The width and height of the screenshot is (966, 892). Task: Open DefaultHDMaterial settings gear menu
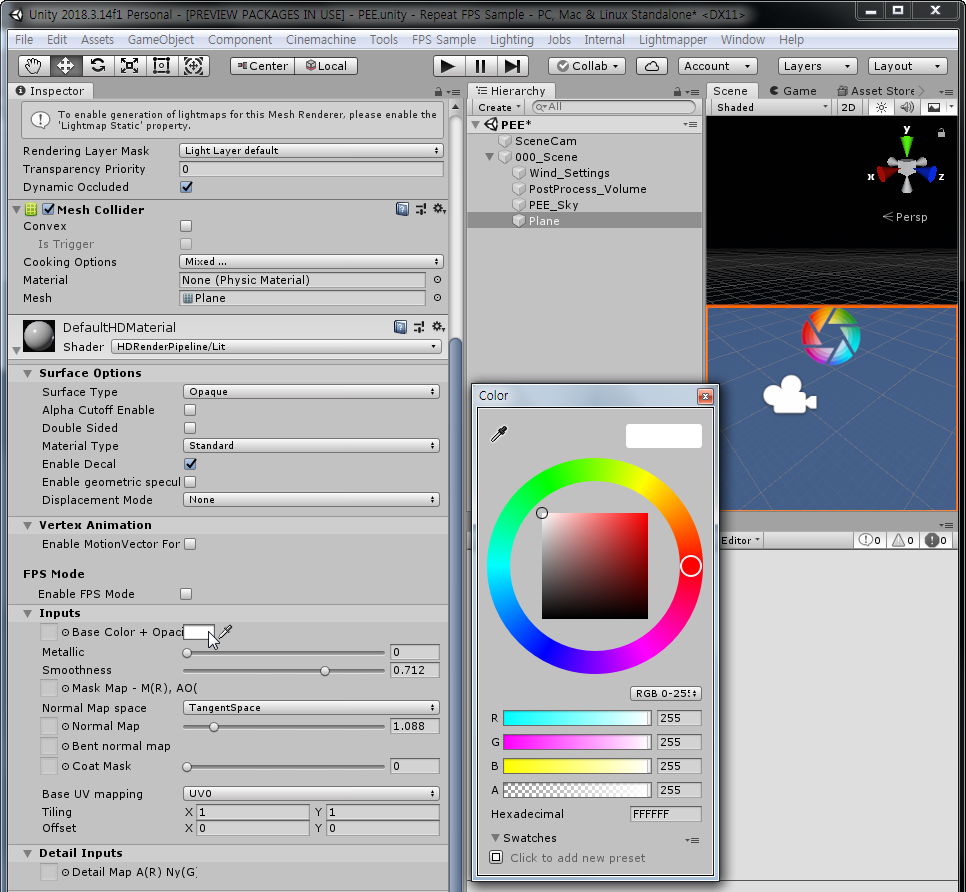(x=438, y=326)
